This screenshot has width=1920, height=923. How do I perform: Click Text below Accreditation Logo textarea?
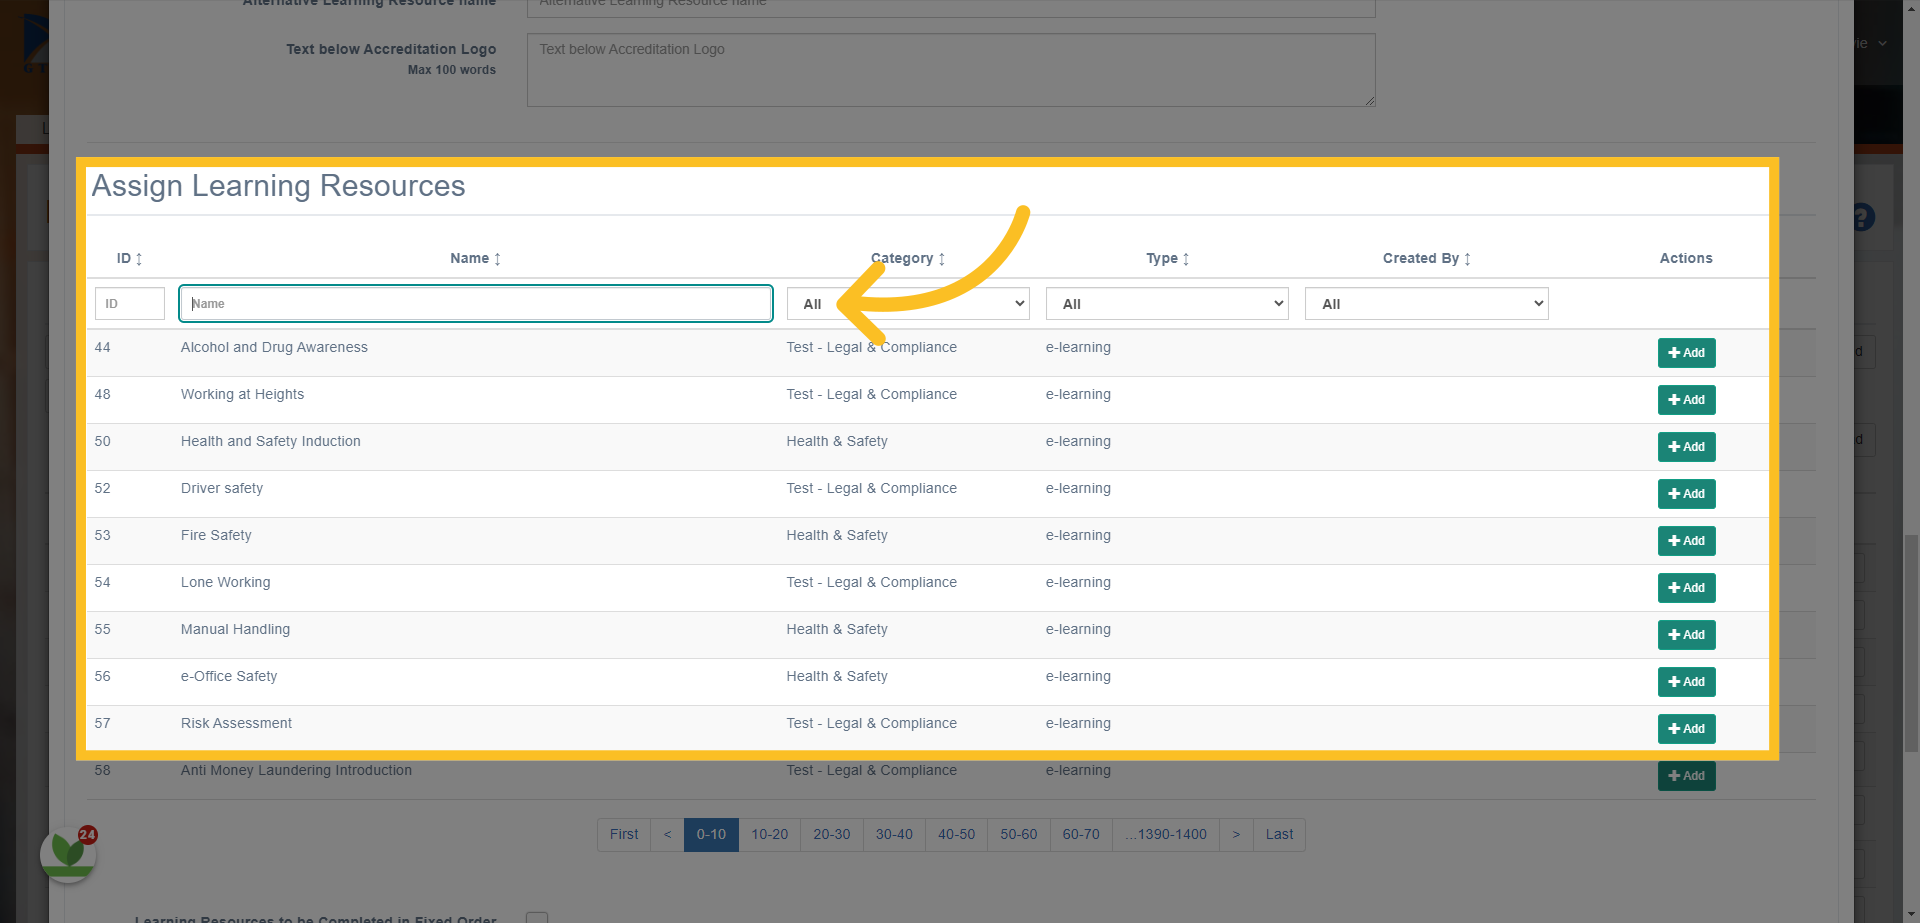point(951,70)
